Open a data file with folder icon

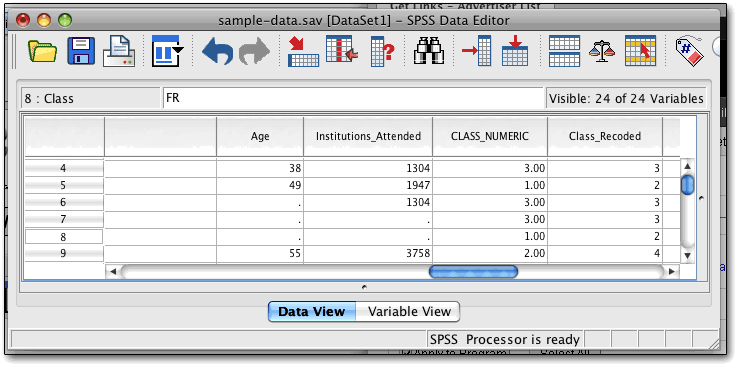click(42, 51)
